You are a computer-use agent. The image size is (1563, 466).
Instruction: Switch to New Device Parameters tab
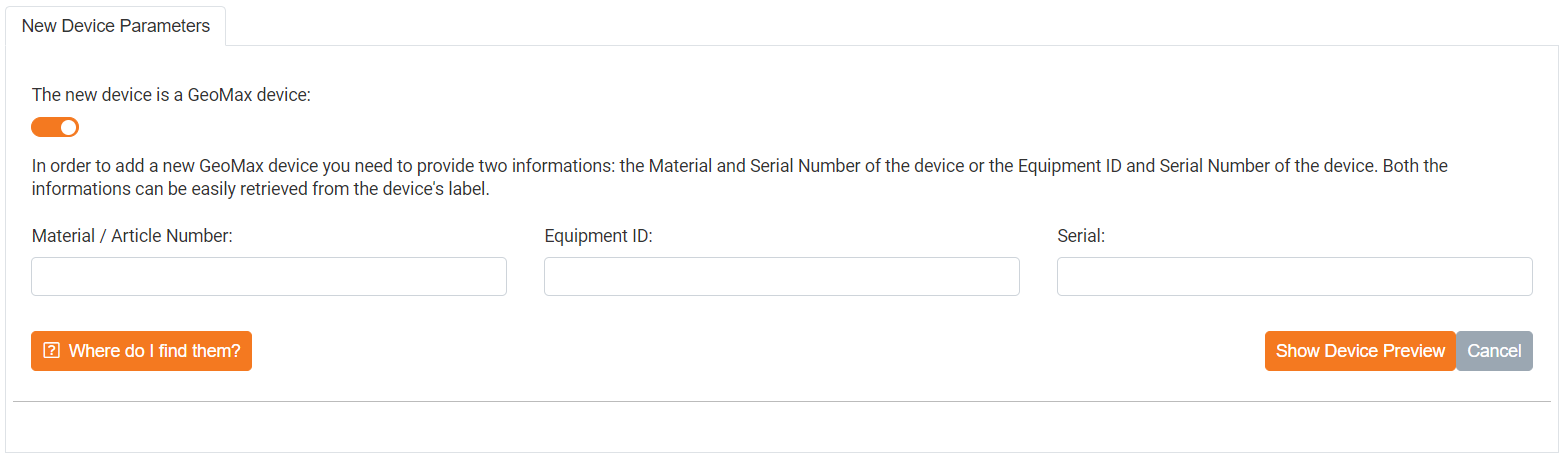[x=116, y=26]
